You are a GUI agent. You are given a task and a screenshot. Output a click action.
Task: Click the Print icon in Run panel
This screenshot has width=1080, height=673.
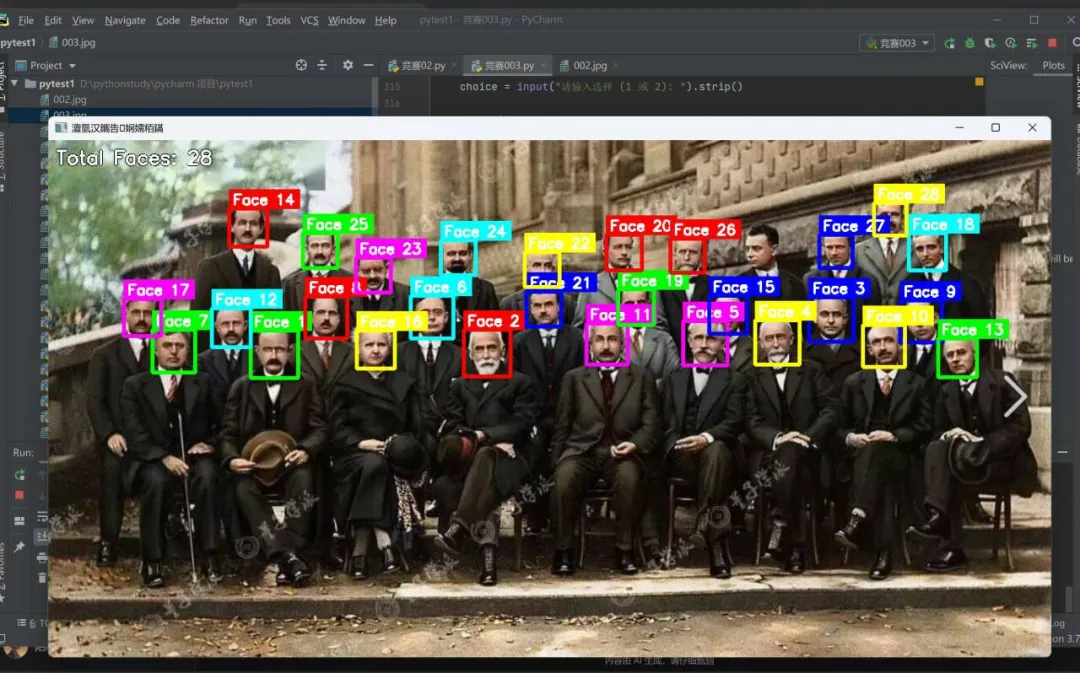42,557
